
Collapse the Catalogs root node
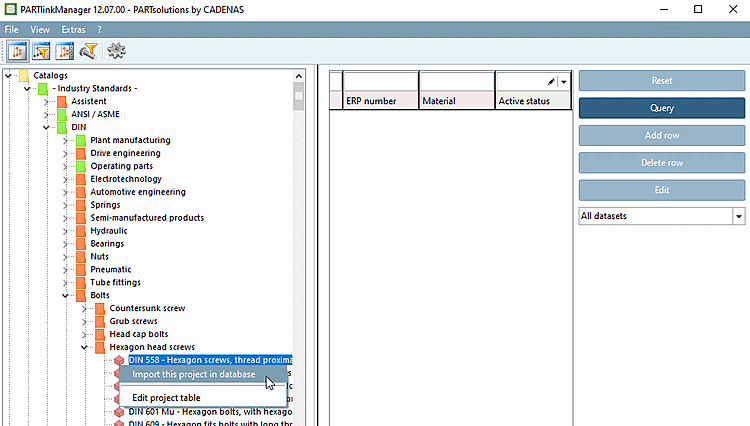click(x=8, y=76)
